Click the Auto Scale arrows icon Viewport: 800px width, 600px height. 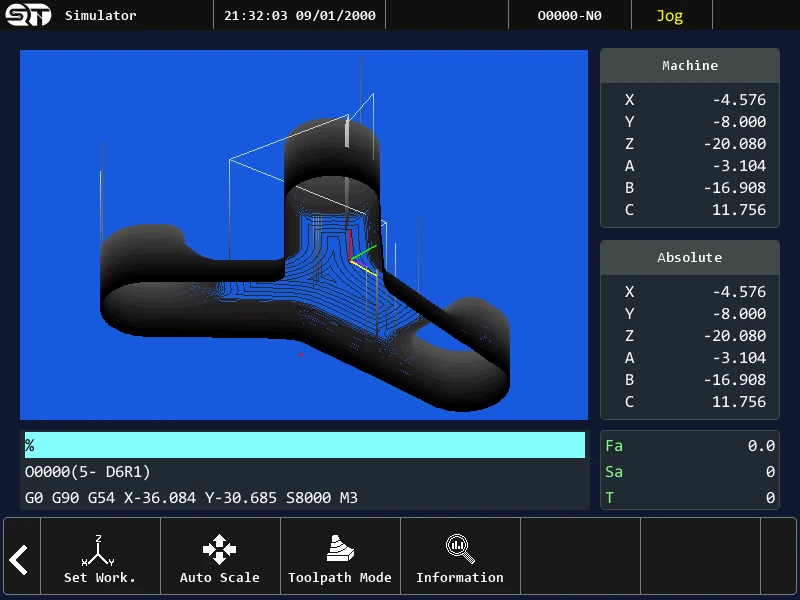219,549
